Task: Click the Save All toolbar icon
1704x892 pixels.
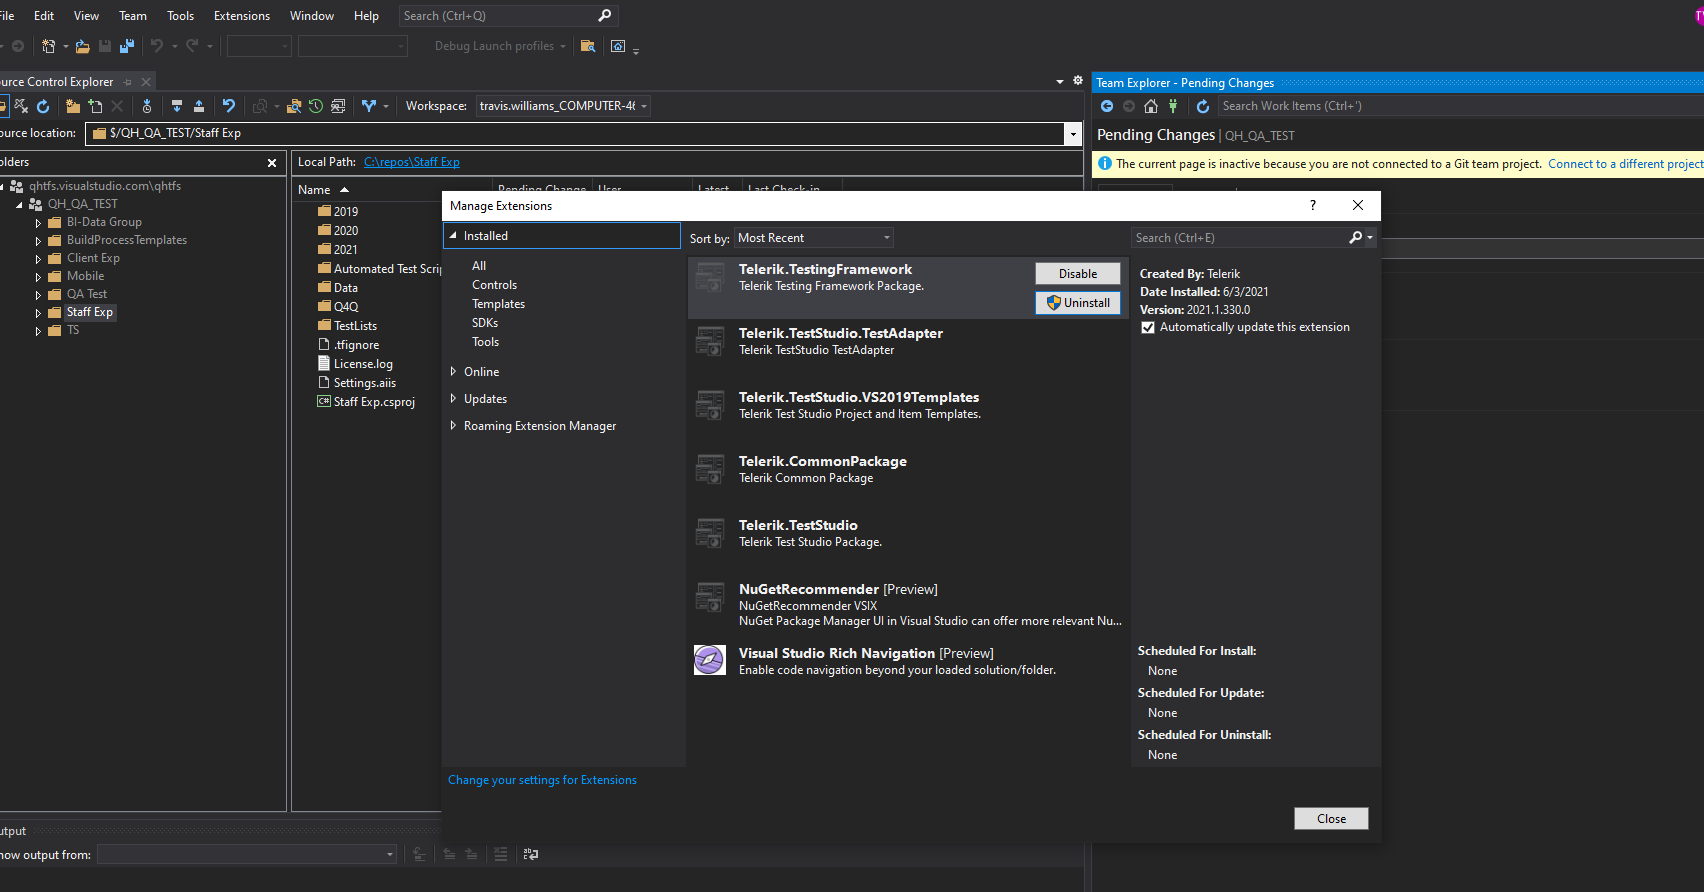Action: point(127,46)
